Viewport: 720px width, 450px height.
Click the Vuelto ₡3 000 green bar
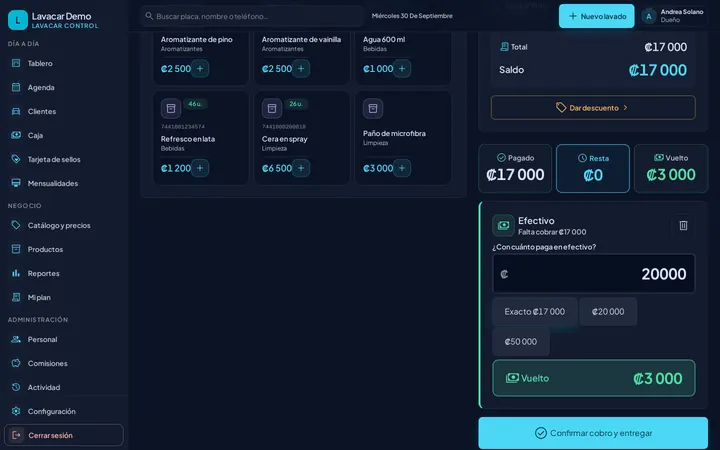click(x=594, y=378)
